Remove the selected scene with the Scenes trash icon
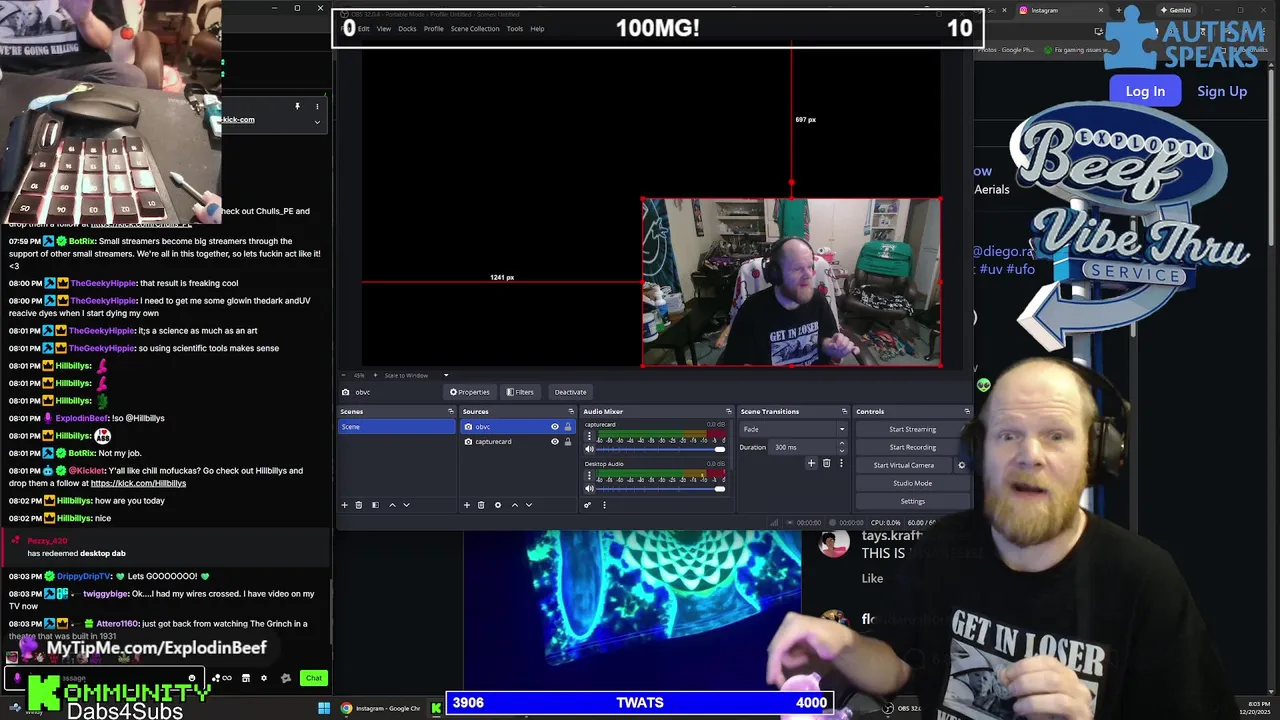 (359, 505)
